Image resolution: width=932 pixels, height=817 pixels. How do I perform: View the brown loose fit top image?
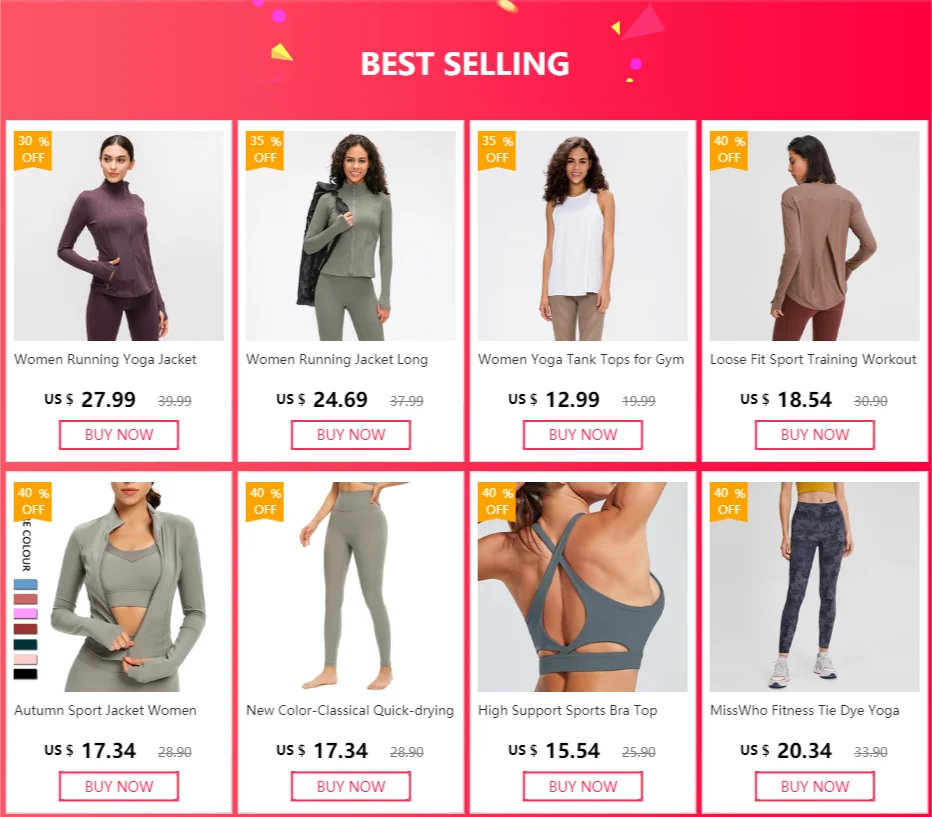click(x=814, y=236)
